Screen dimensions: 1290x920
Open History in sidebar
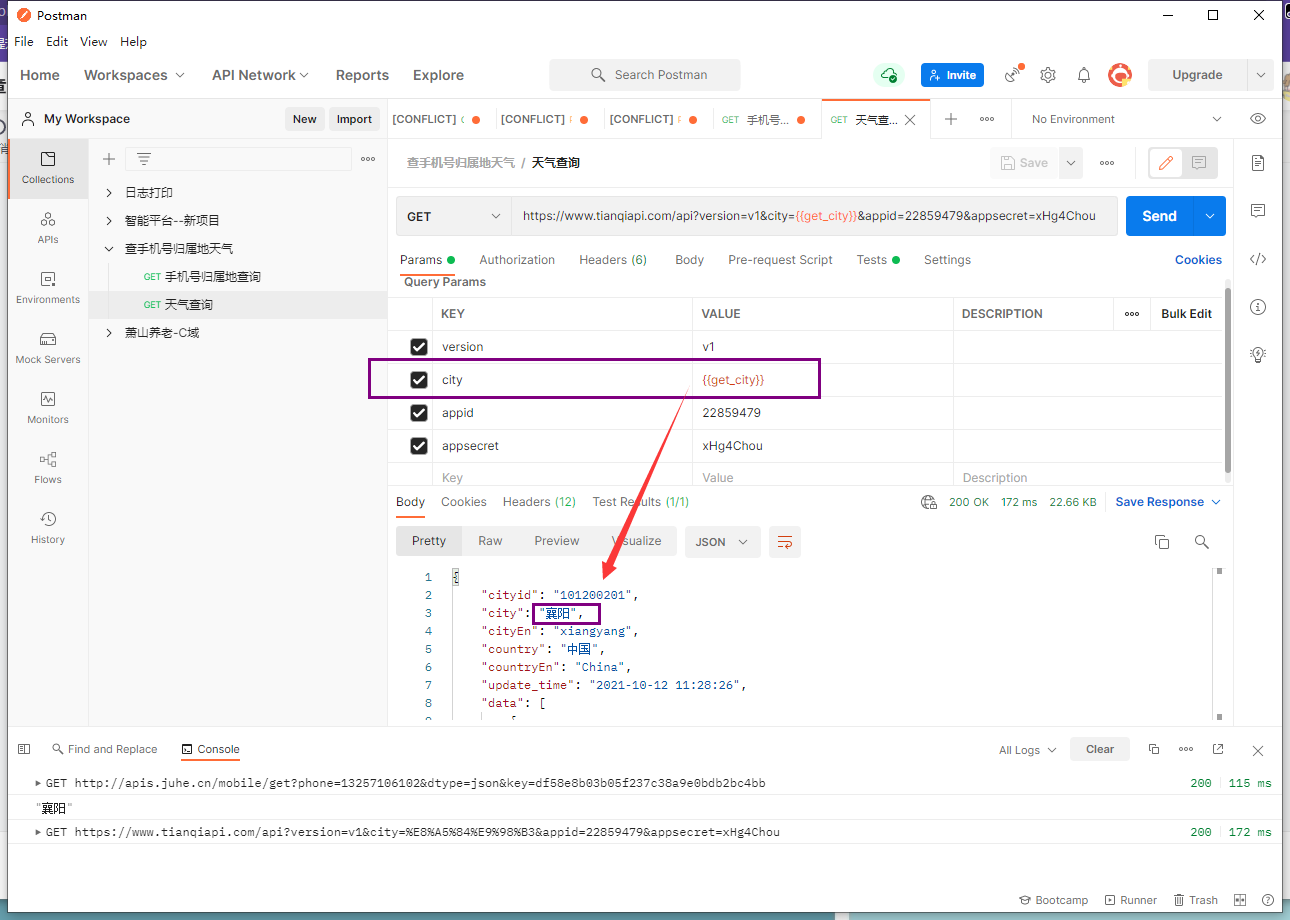[x=48, y=527]
